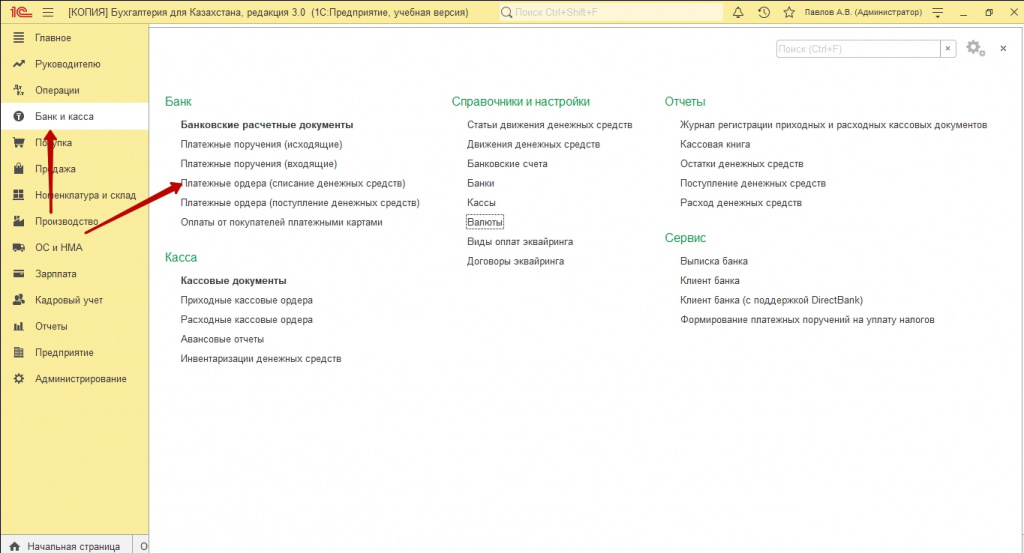
Task: Open Валюты directory
Action: (x=485, y=223)
